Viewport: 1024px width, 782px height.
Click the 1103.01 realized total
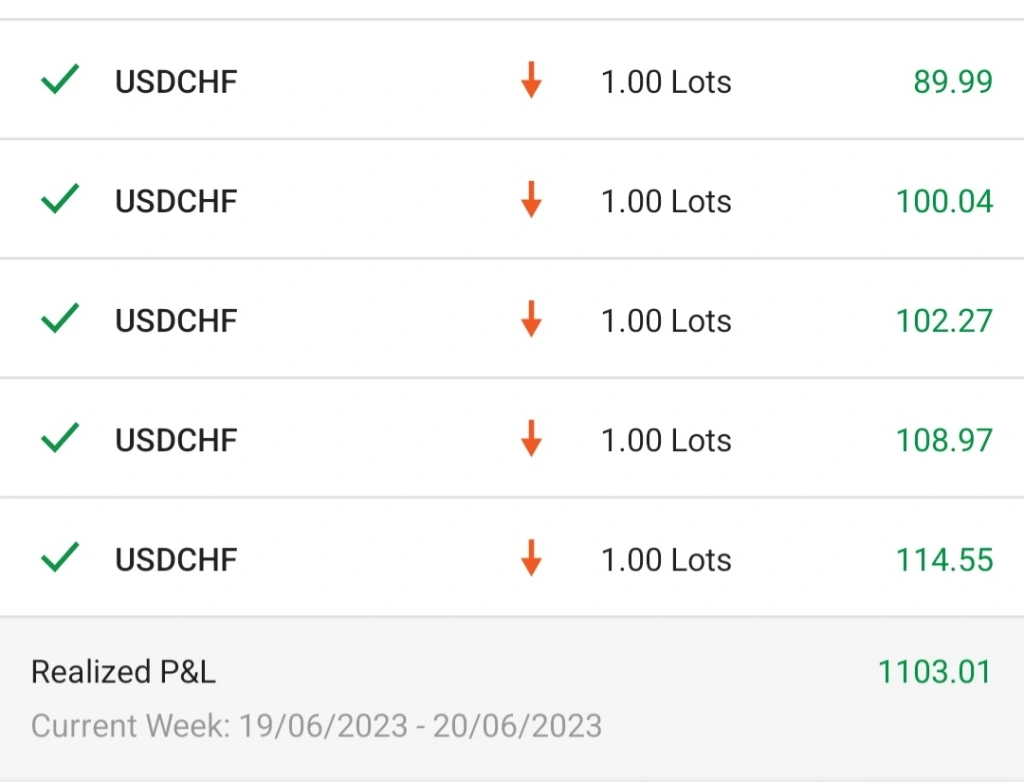click(935, 672)
